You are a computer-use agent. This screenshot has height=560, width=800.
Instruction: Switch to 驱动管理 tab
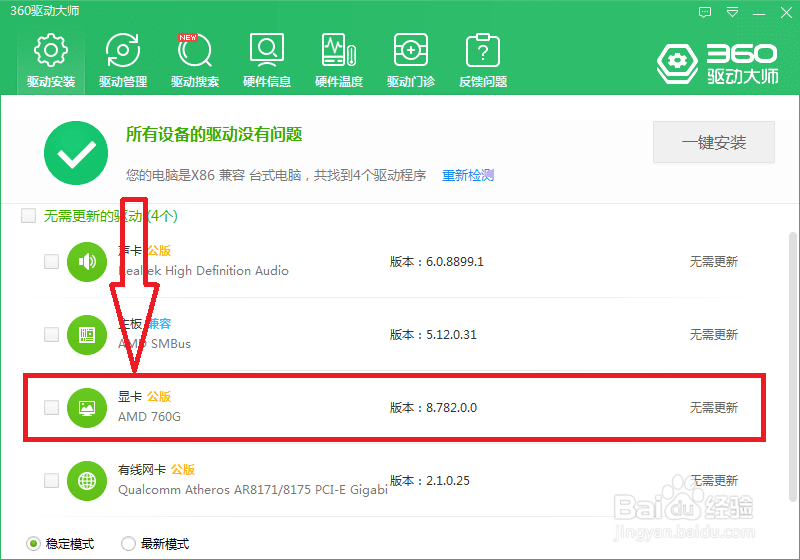(122, 60)
